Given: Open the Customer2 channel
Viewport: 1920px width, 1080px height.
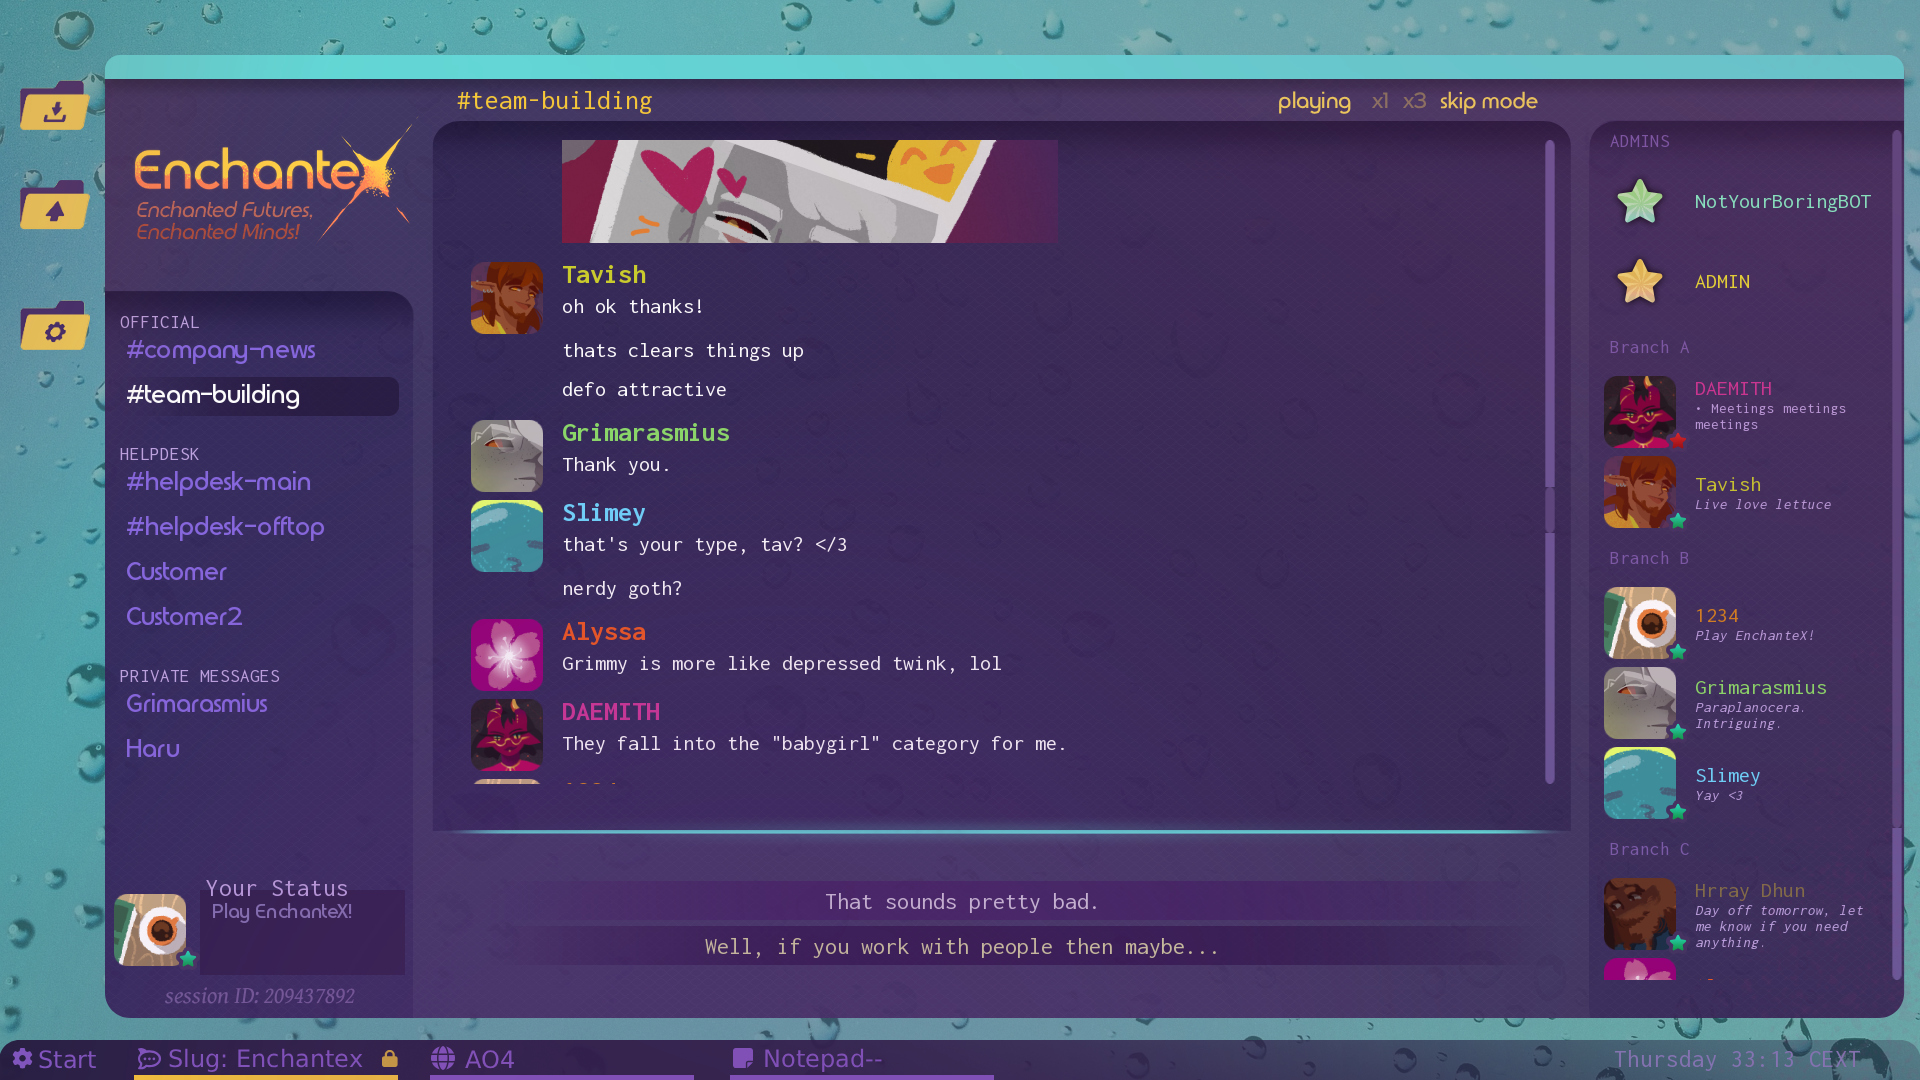Looking at the screenshot, I should pyautogui.click(x=184, y=617).
